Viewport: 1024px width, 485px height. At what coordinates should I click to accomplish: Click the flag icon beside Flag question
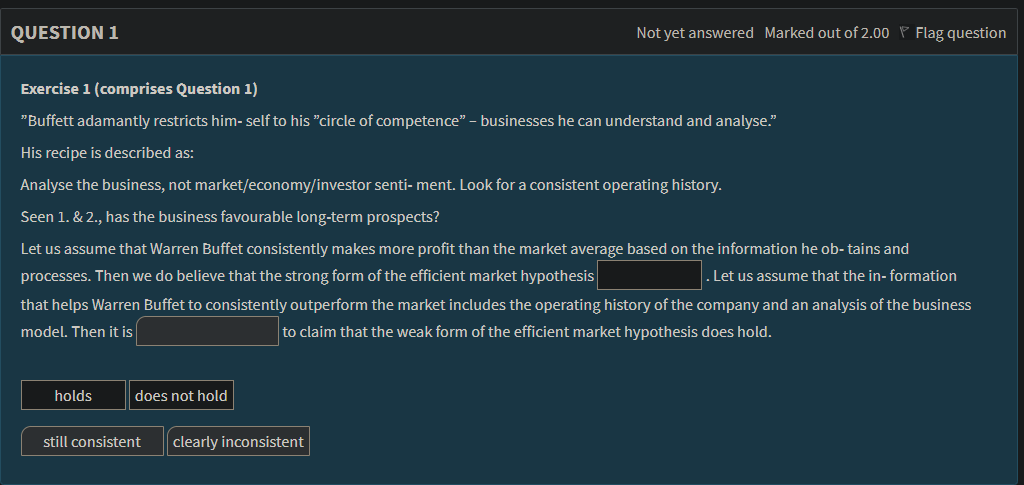[x=903, y=33]
